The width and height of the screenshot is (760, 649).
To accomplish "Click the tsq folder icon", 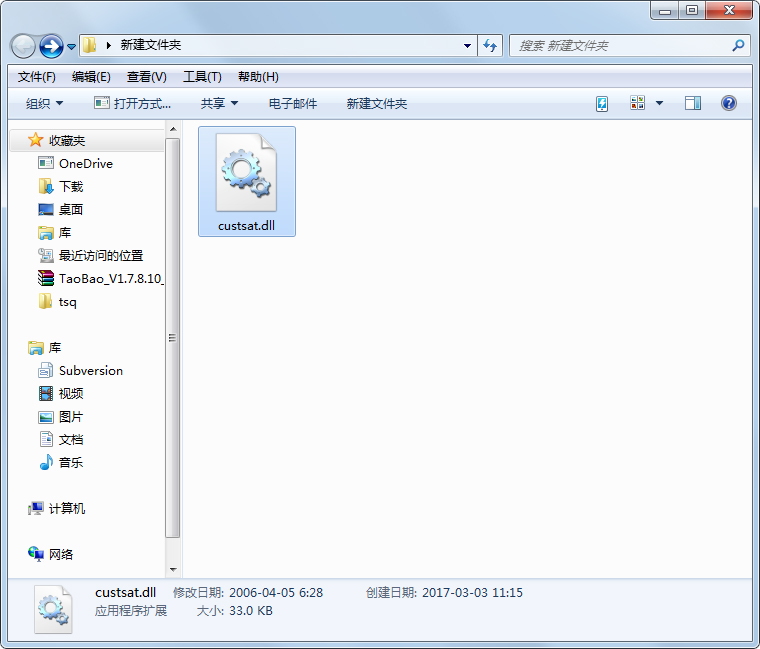I will [x=45, y=301].
